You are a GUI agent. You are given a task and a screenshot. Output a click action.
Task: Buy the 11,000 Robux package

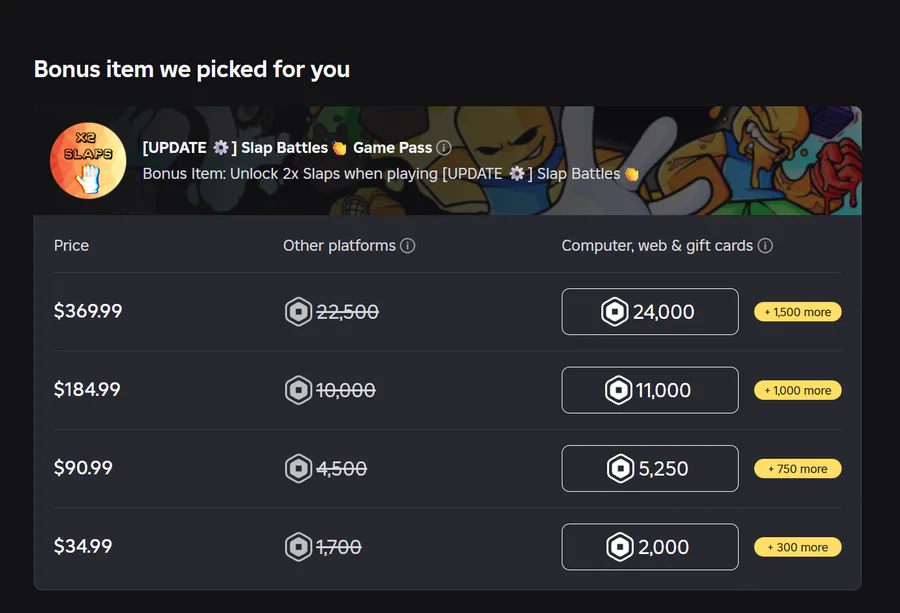650,390
